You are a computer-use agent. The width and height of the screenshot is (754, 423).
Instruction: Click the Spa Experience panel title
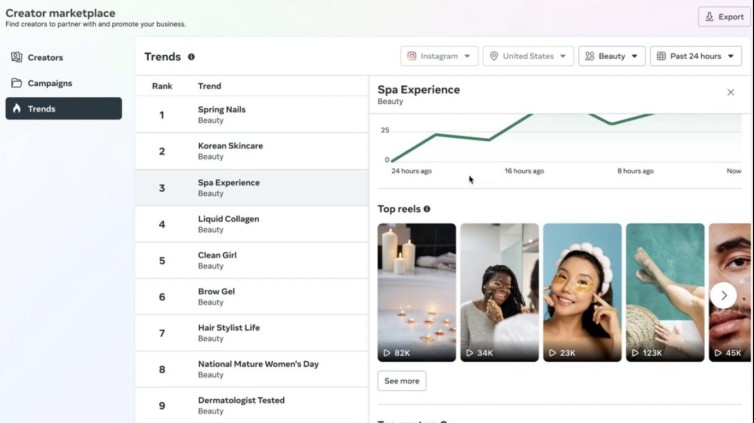point(418,90)
